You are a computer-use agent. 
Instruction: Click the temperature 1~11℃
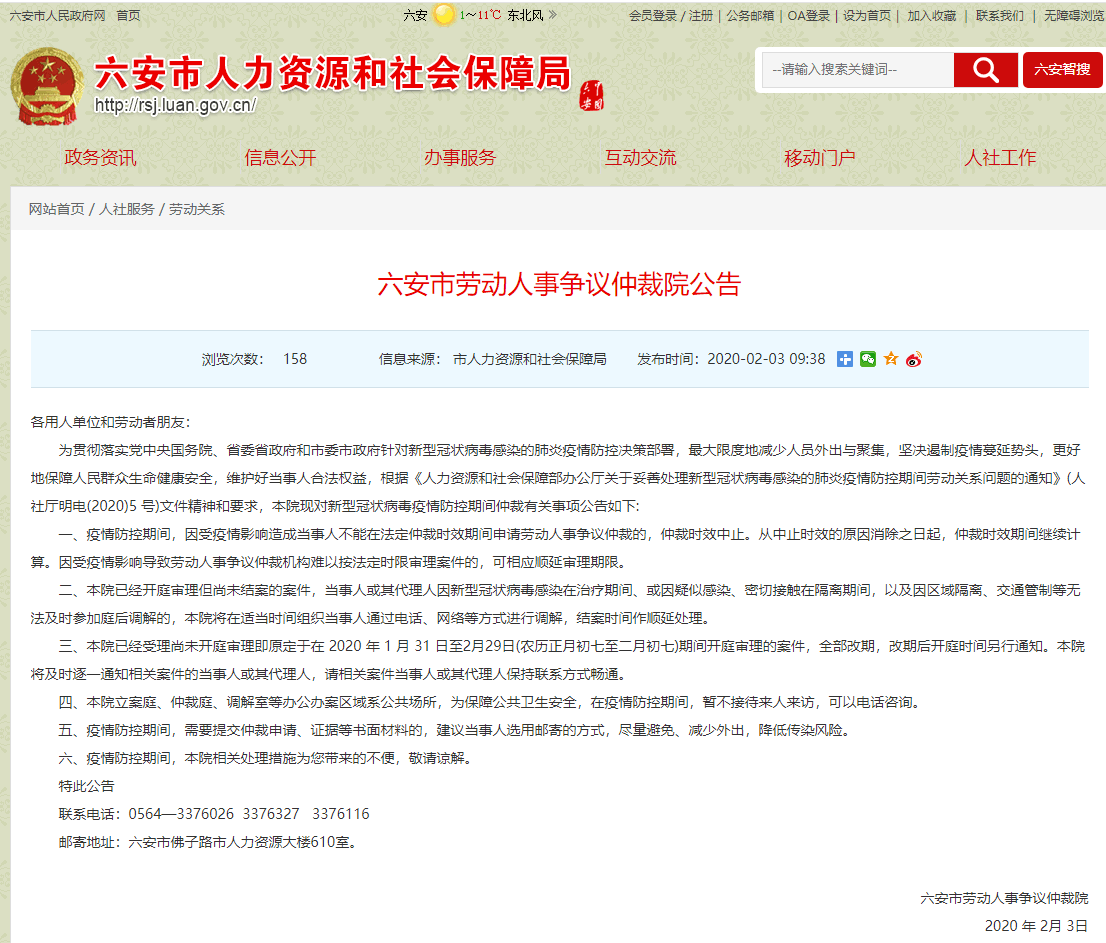(x=480, y=16)
